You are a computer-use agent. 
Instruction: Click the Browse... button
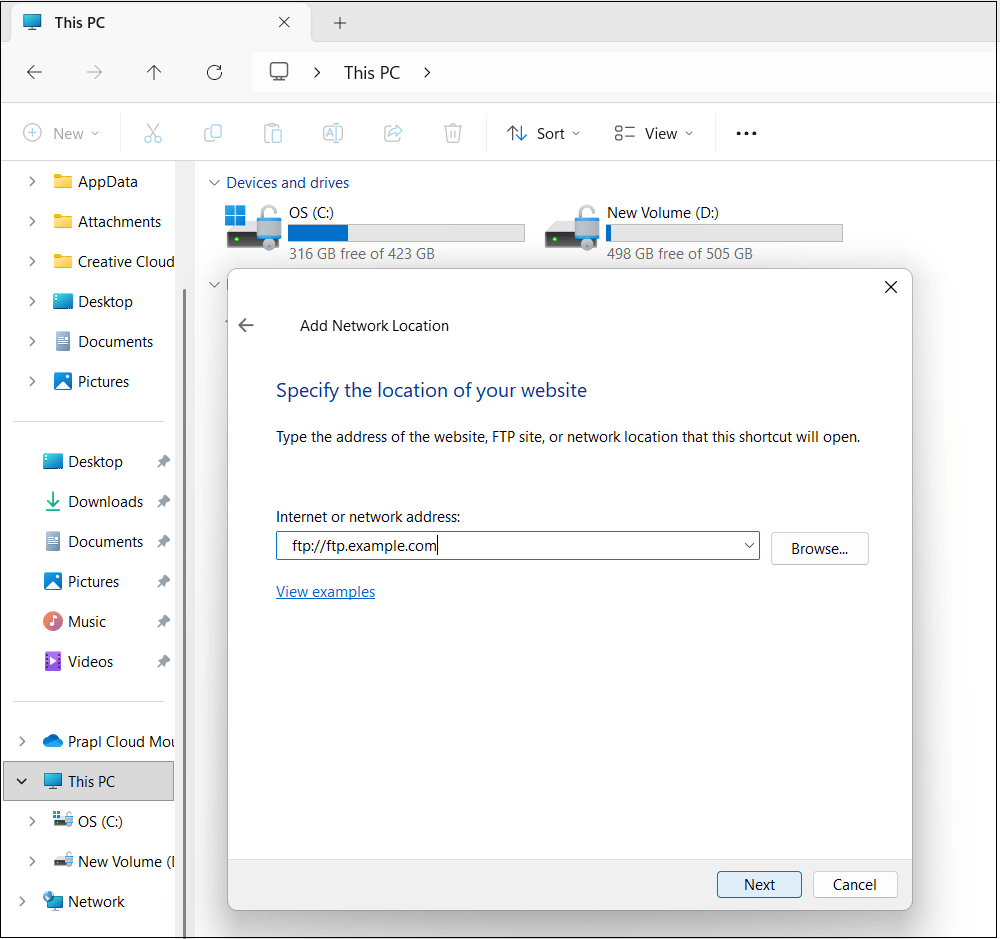(x=820, y=549)
